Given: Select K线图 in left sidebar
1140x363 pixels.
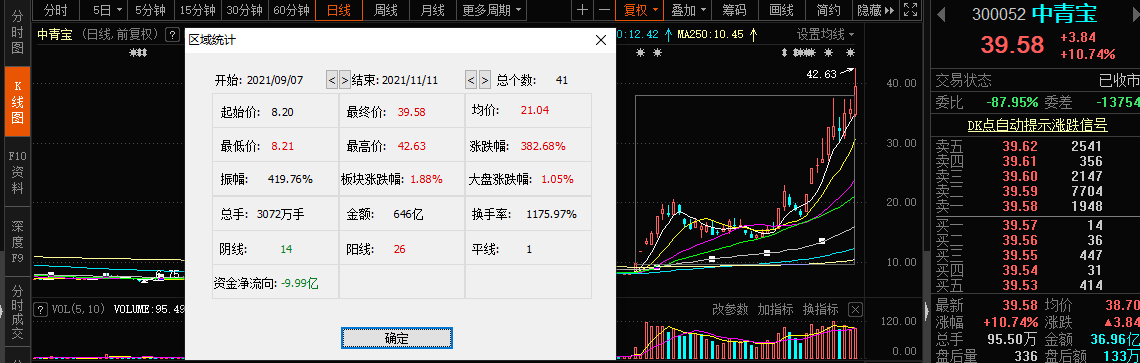Looking at the screenshot, I should coord(17,101).
